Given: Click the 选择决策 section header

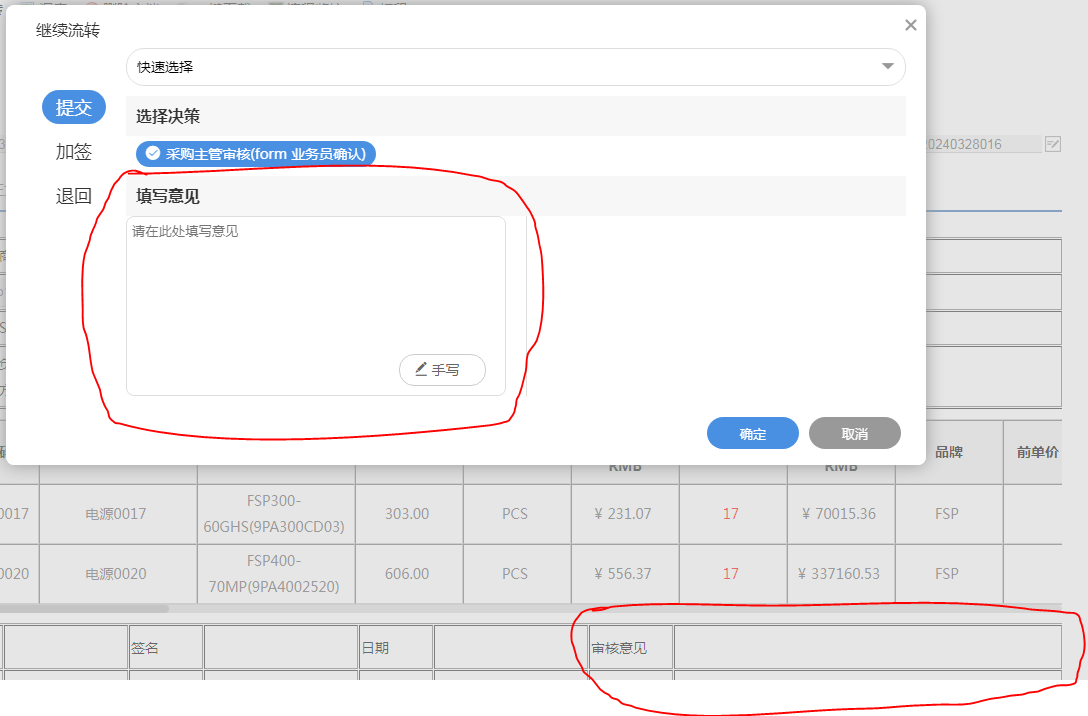Looking at the screenshot, I should point(516,116).
